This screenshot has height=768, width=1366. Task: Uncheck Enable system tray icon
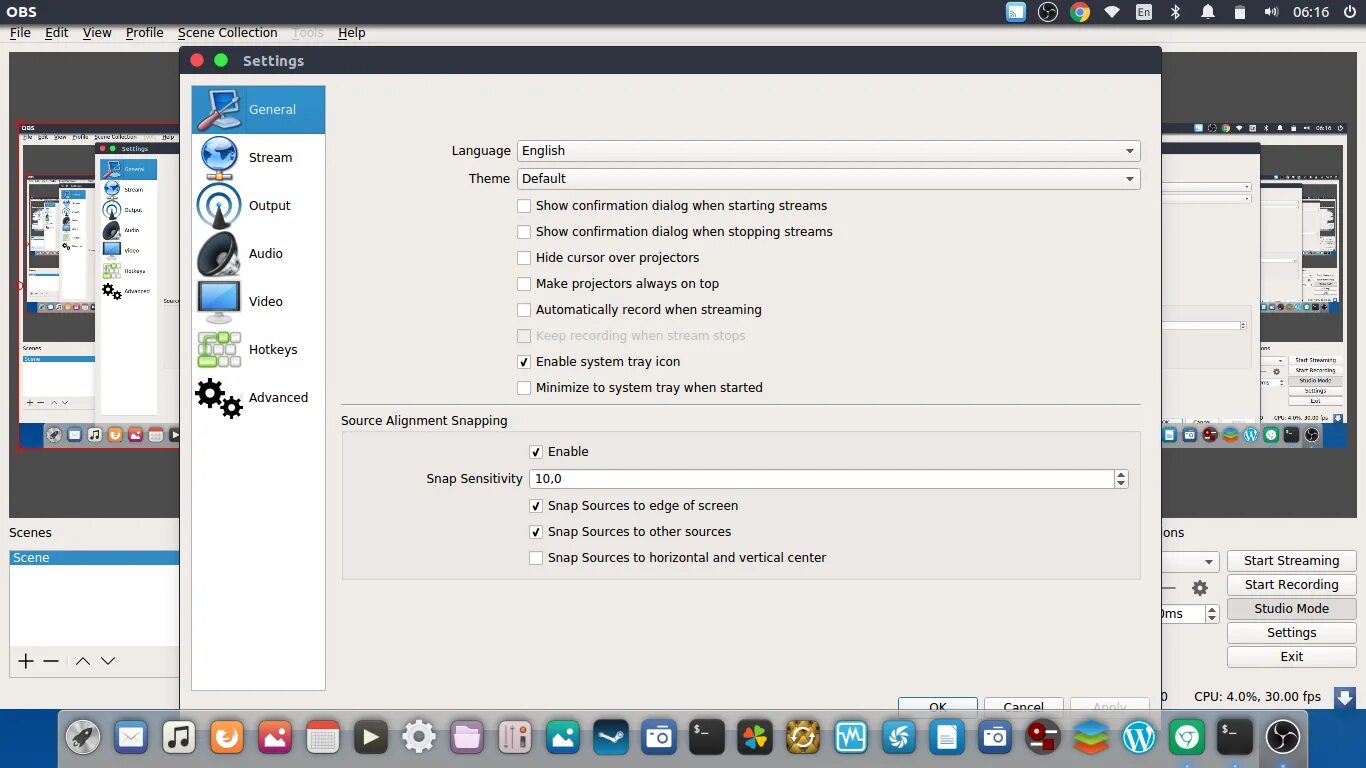coord(524,362)
